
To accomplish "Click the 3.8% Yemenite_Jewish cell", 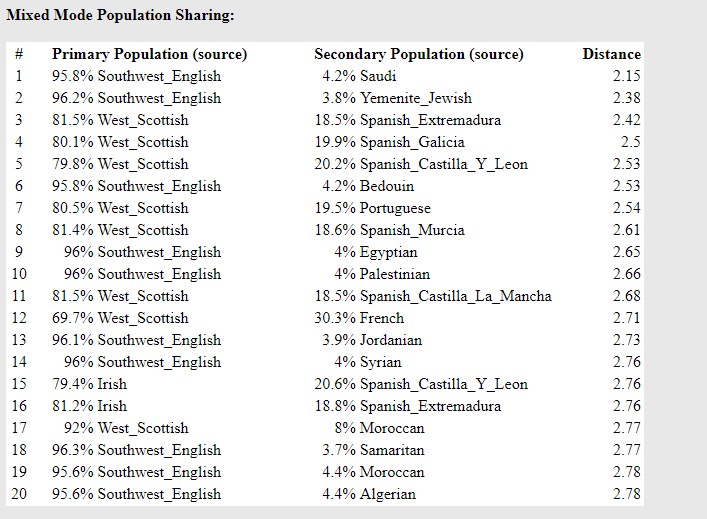I will point(397,98).
